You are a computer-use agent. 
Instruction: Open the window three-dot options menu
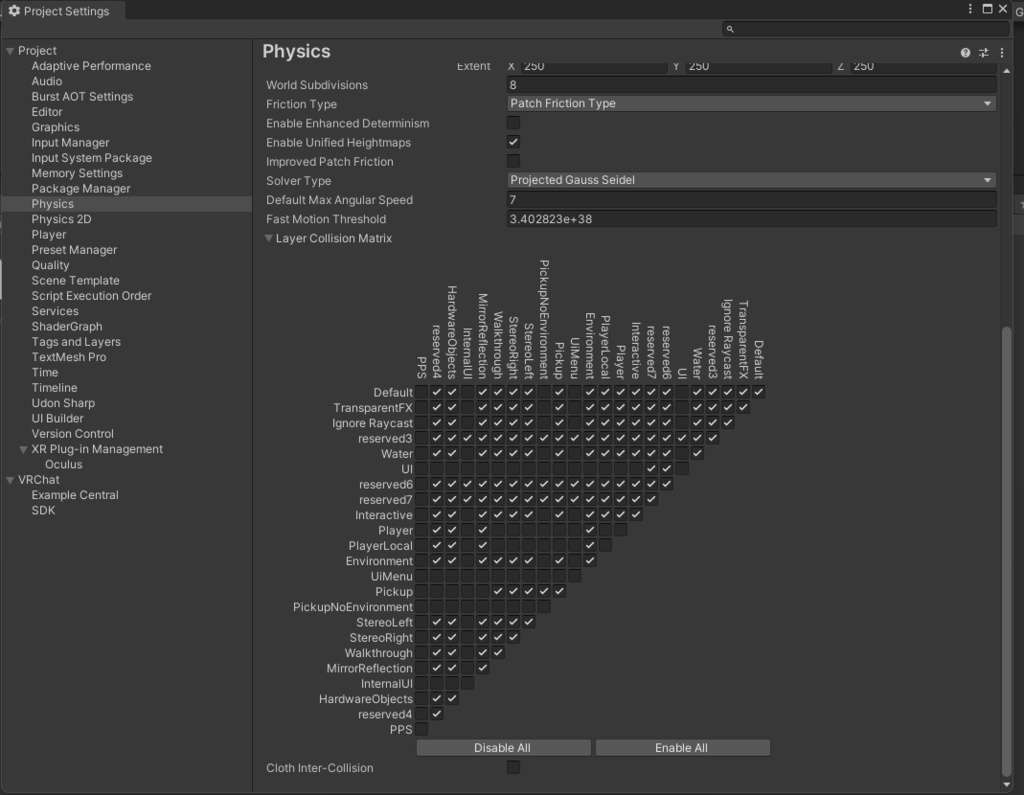(970, 8)
